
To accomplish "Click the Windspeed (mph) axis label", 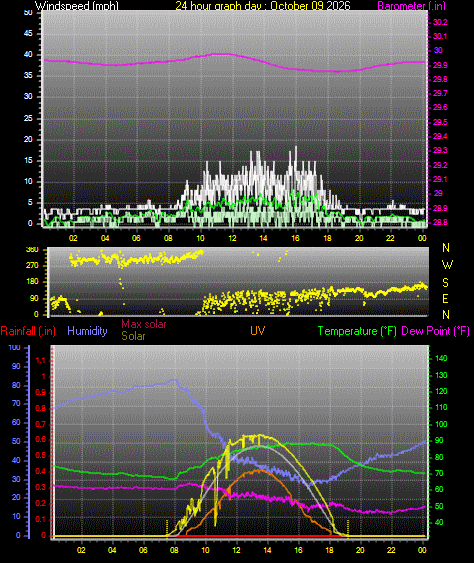I will 76,6.
